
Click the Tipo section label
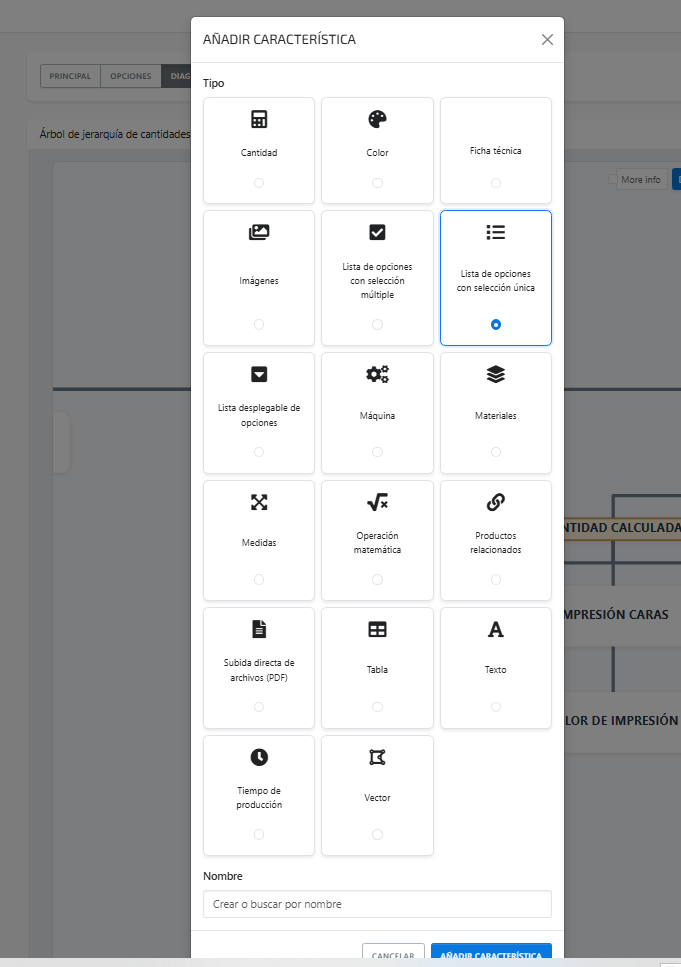click(213, 83)
